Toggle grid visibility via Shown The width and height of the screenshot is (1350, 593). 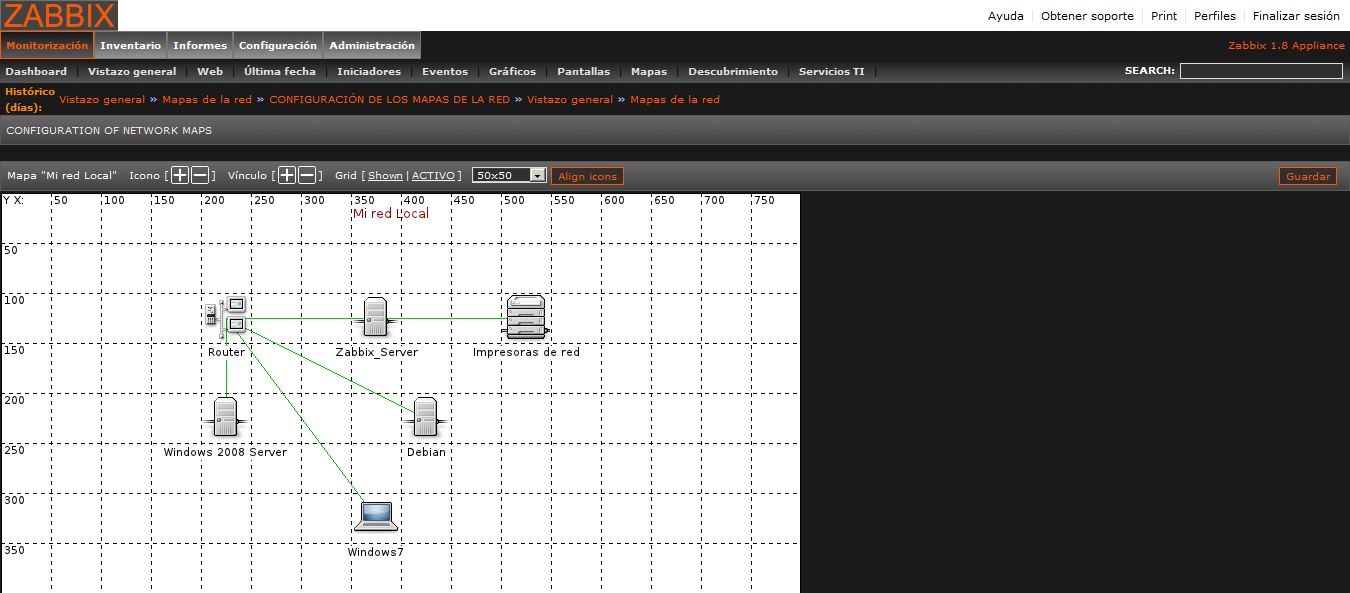[x=385, y=176]
